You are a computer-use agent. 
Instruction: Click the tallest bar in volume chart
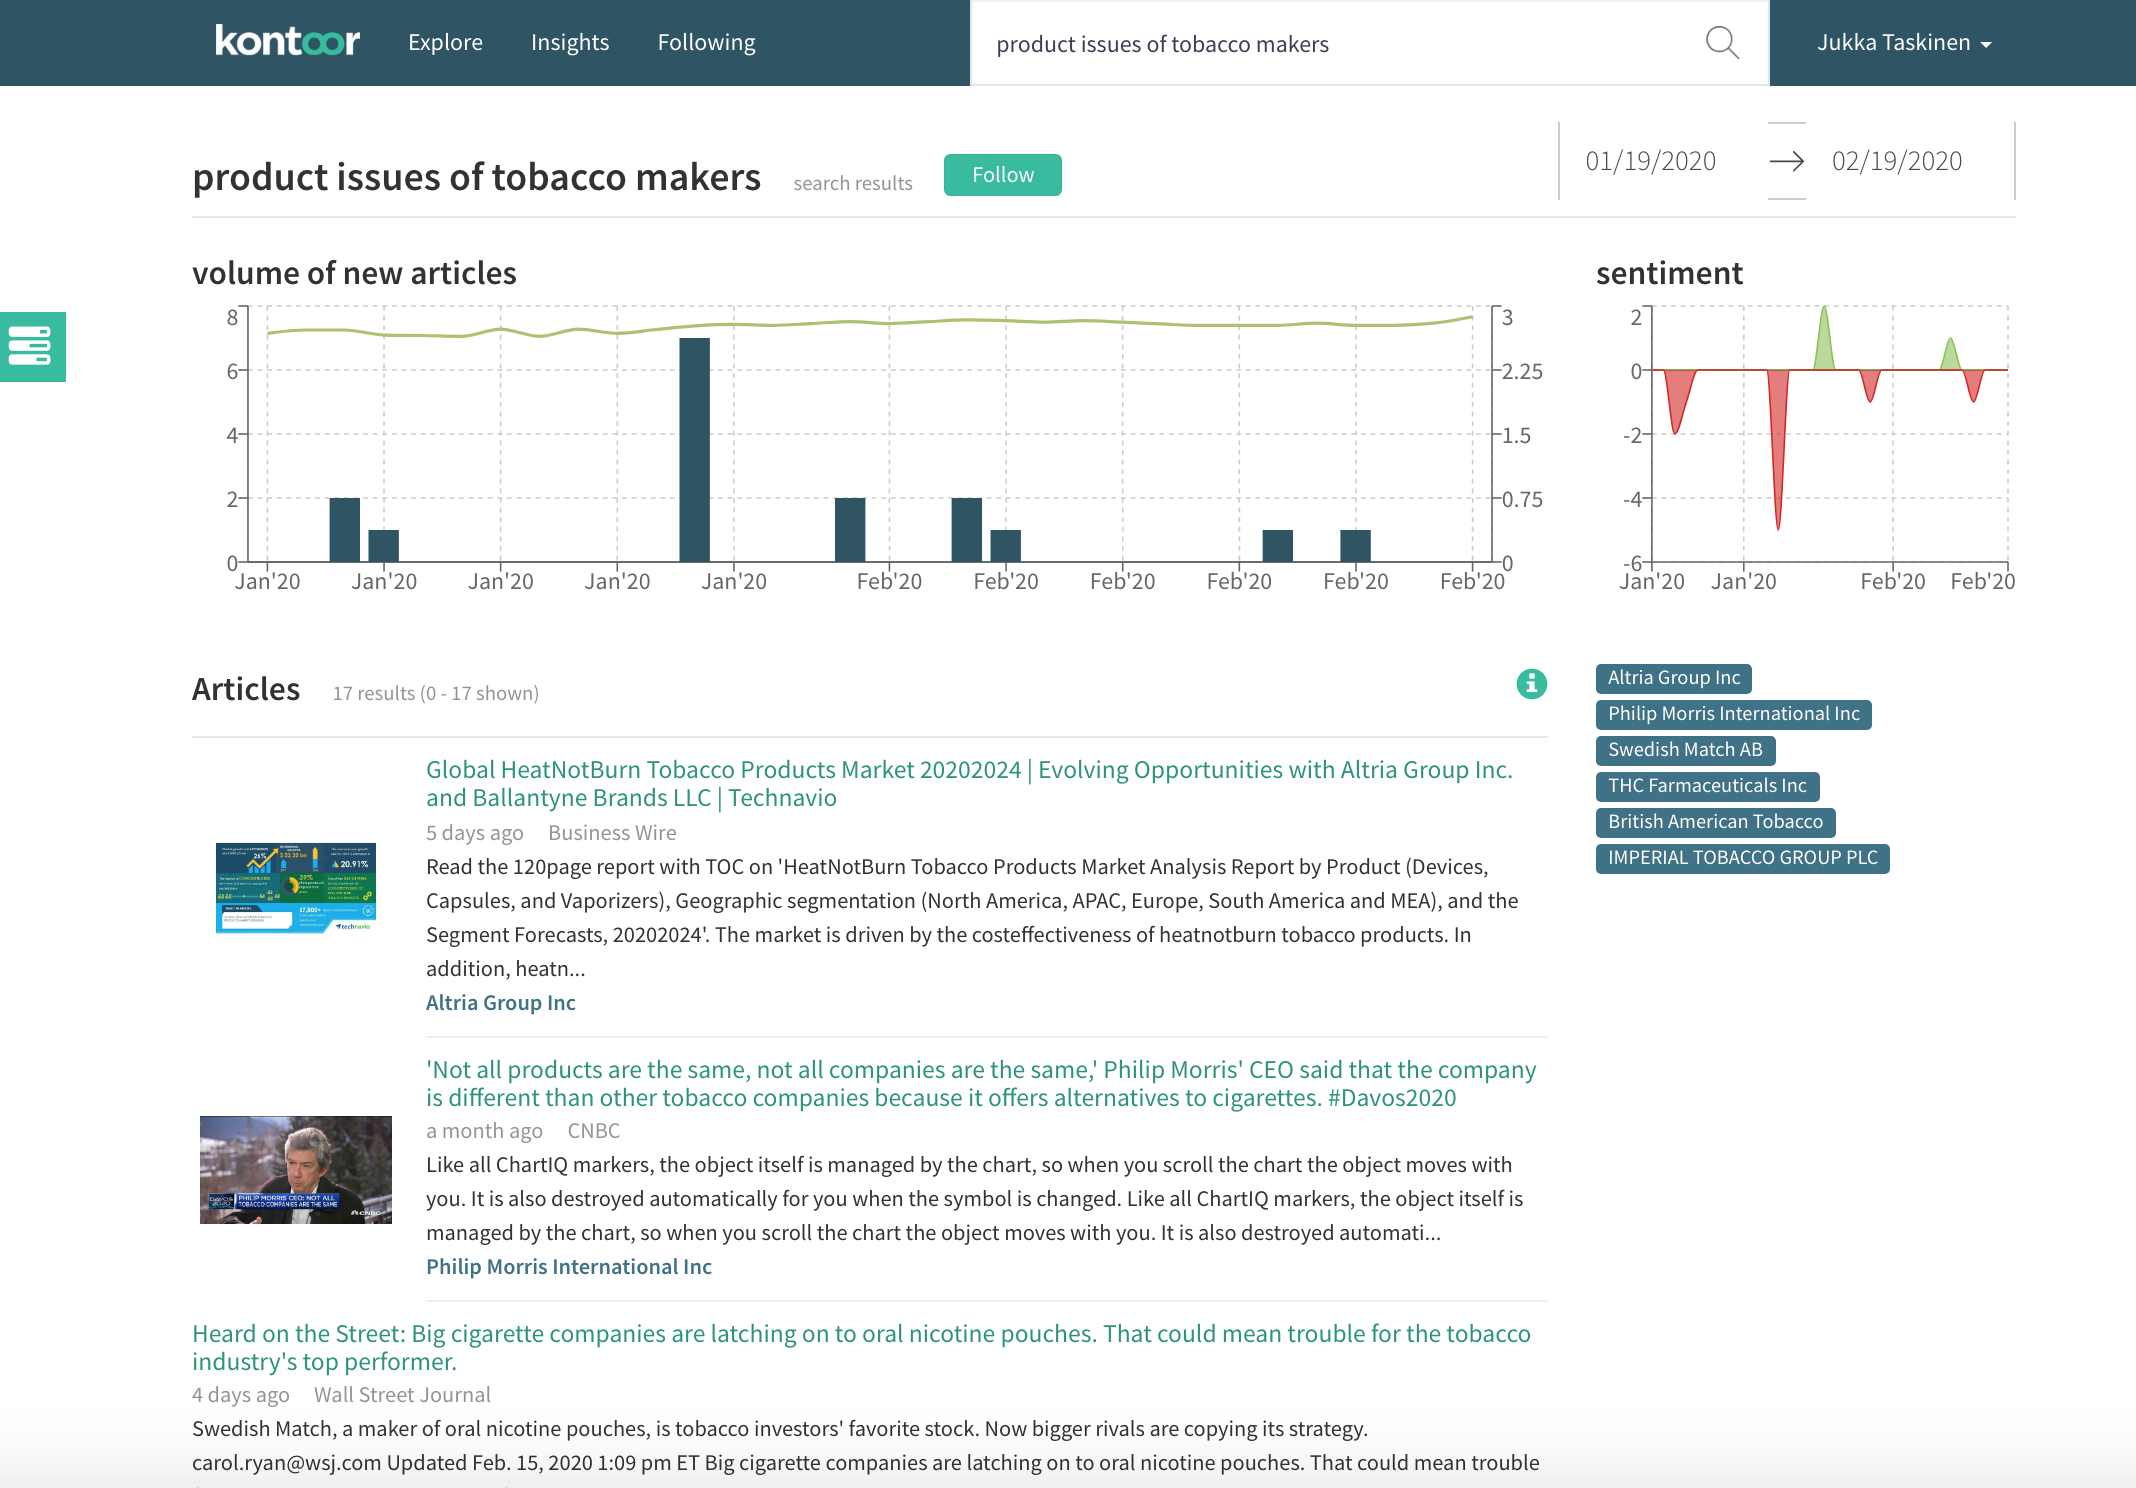(694, 450)
